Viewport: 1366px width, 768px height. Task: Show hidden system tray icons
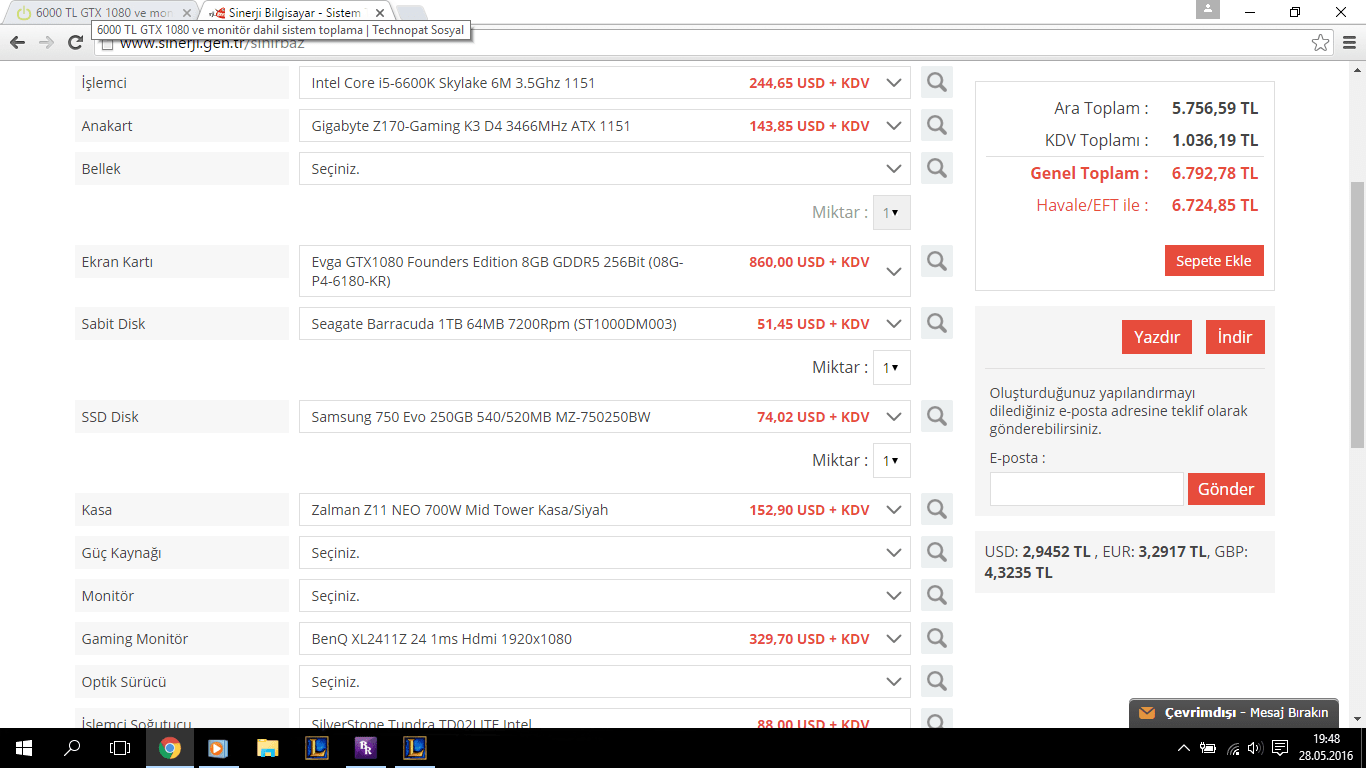[x=1184, y=748]
